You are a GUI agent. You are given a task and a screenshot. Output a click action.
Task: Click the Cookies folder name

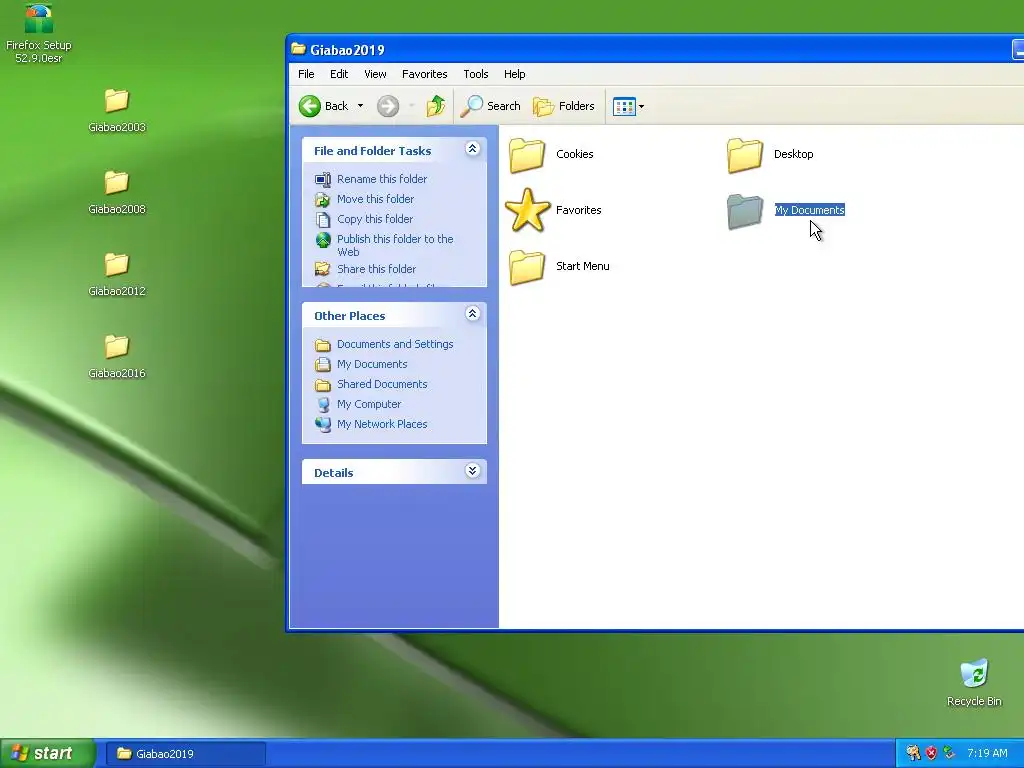[x=575, y=154]
